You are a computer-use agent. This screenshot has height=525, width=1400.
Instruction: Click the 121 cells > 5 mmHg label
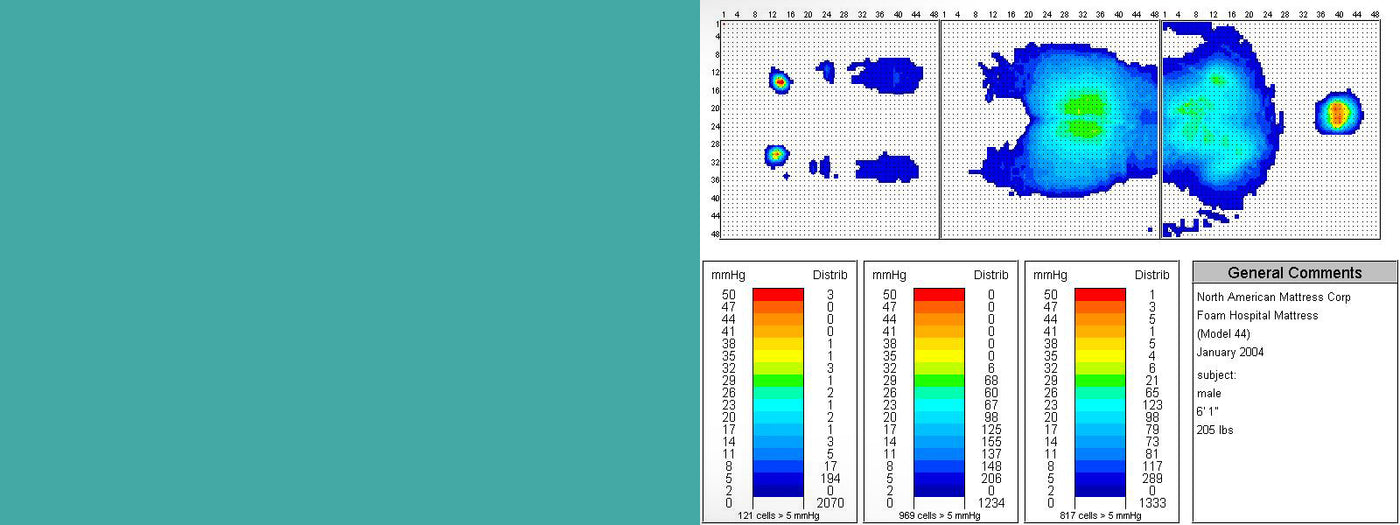tap(777, 515)
